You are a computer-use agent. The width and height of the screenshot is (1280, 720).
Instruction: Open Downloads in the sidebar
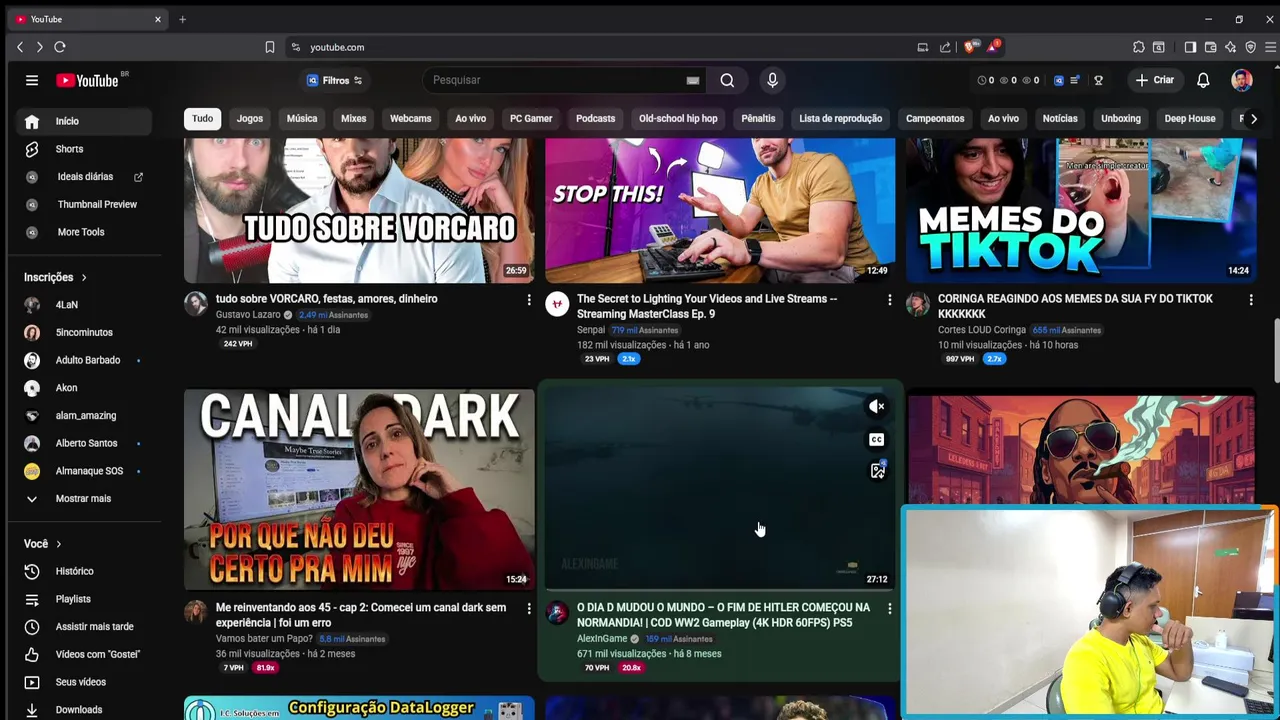(x=83, y=710)
